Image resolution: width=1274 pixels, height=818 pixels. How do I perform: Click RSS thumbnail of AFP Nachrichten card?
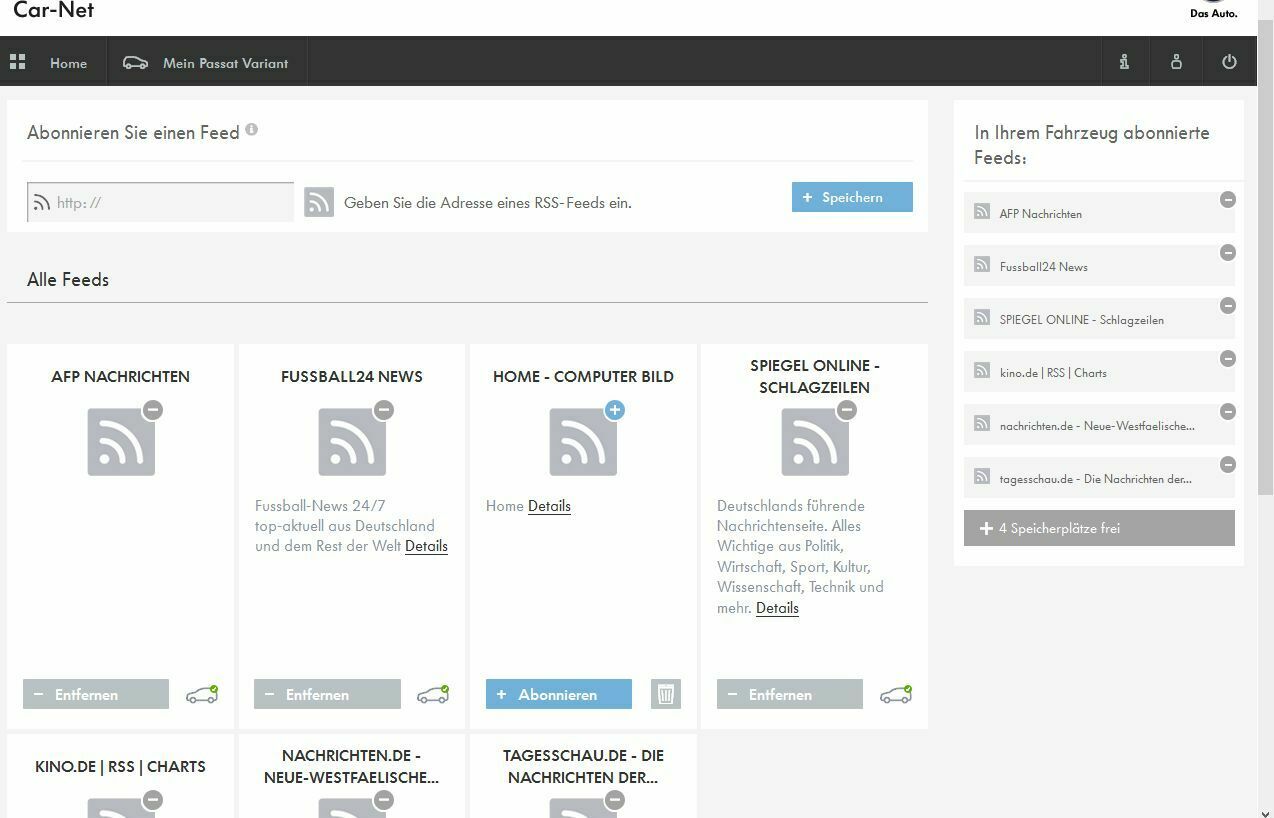coord(121,442)
